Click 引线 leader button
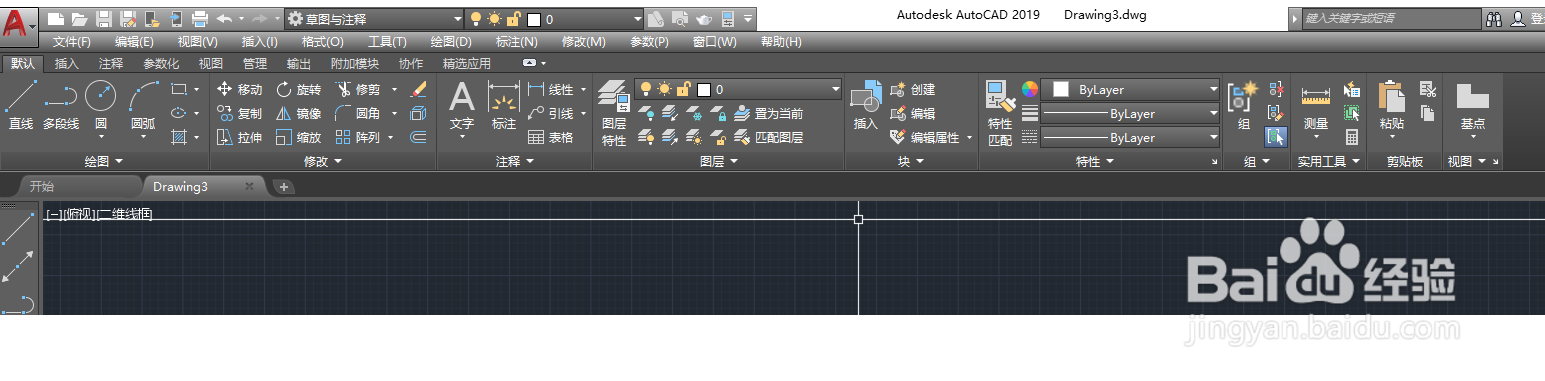 [551, 113]
